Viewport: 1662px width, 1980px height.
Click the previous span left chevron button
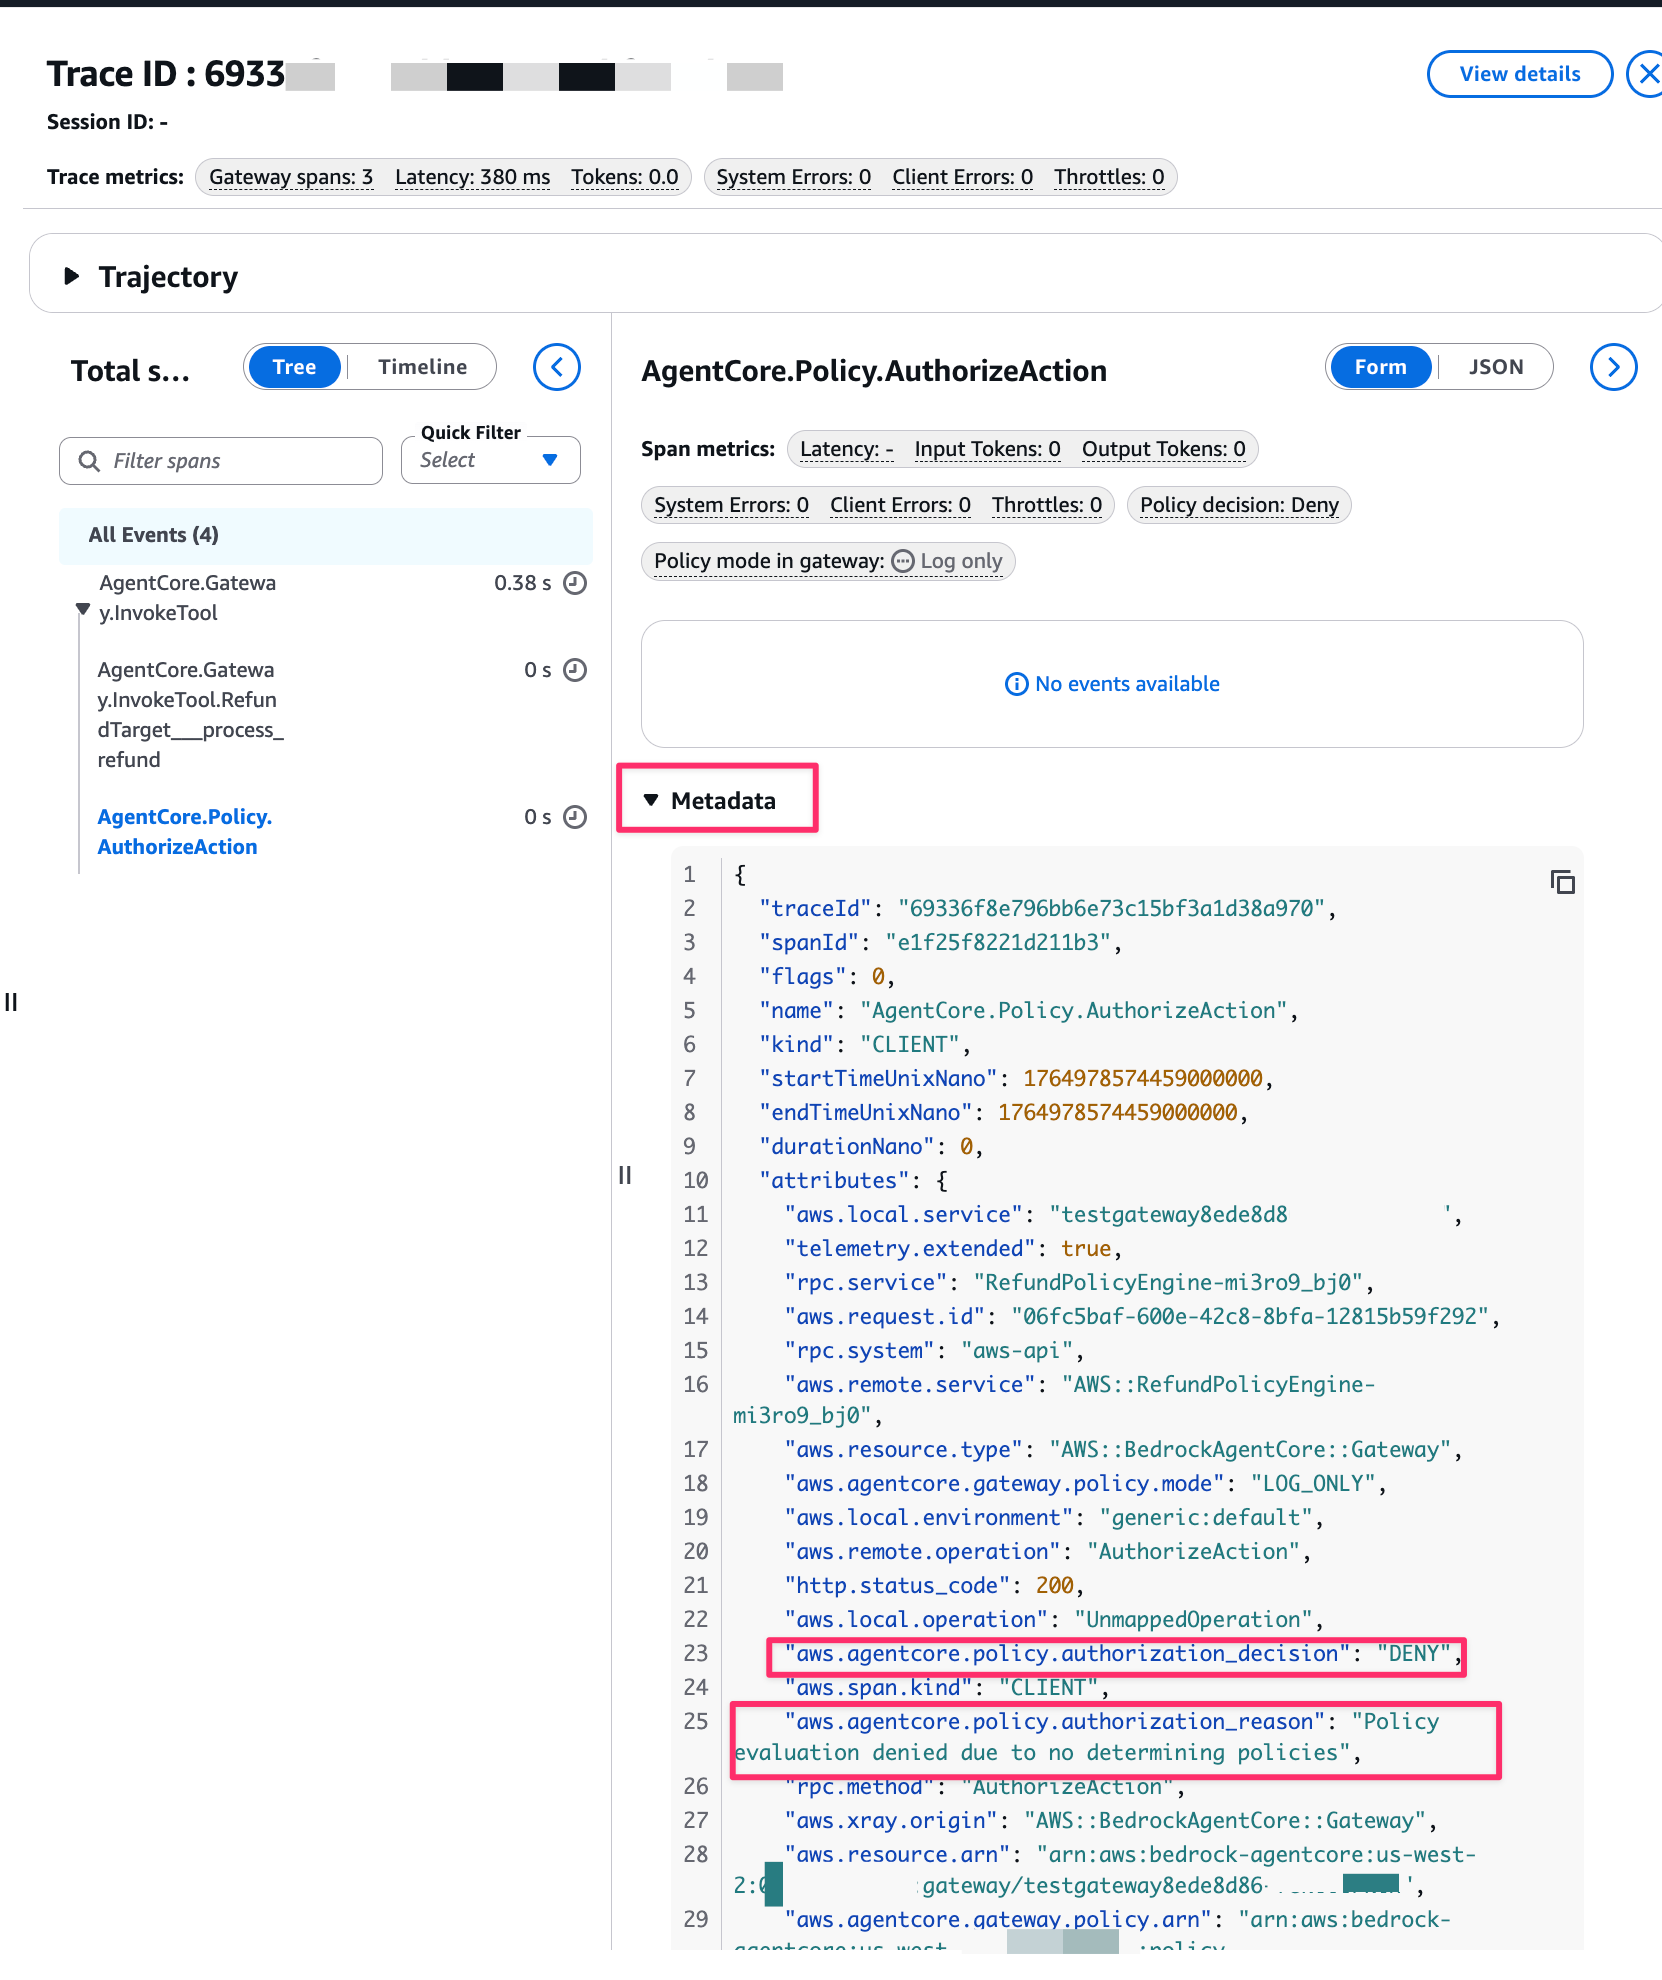(x=557, y=368)
